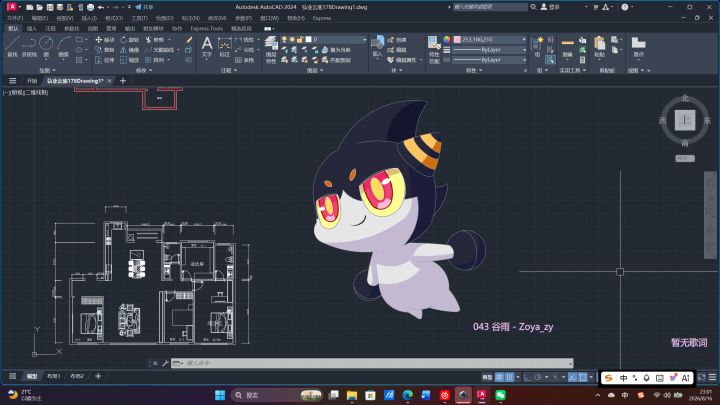Image resolution: width=720 pixels, height=405 pixels.
Task: Choose the Array (阵列) tool
Action: coord(155,60)
